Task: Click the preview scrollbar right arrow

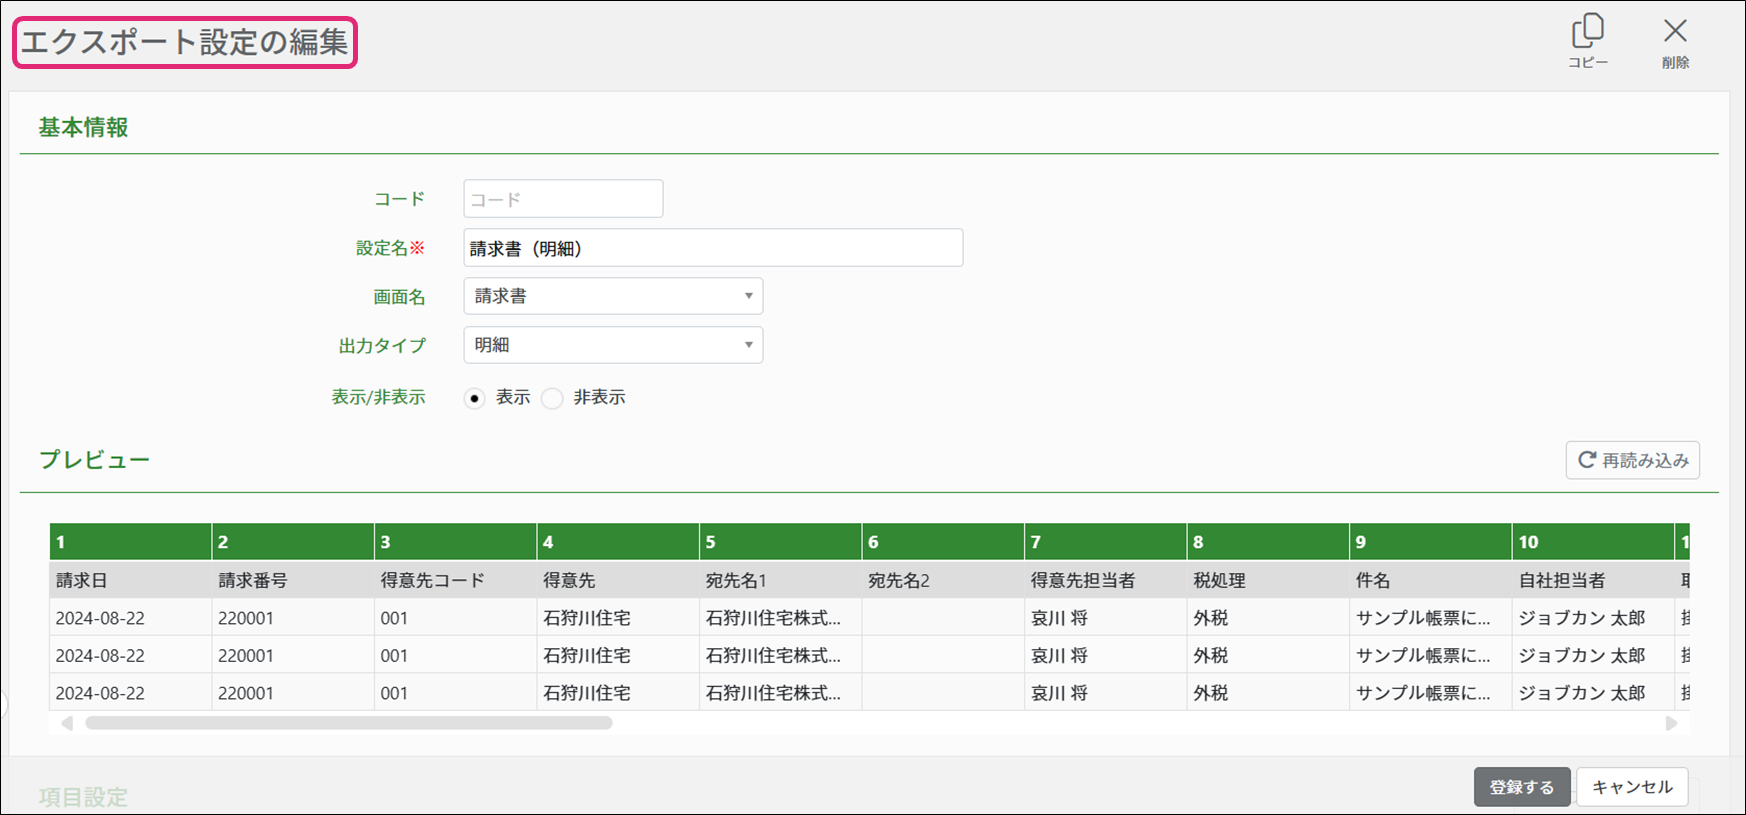Action: (1671, 723)
